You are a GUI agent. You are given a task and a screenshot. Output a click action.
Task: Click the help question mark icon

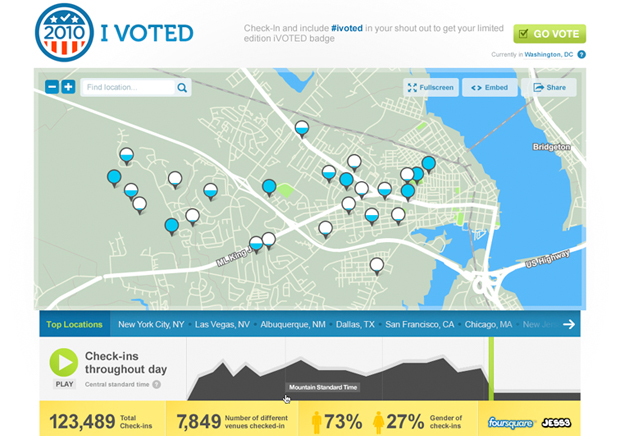pos(581,55)
